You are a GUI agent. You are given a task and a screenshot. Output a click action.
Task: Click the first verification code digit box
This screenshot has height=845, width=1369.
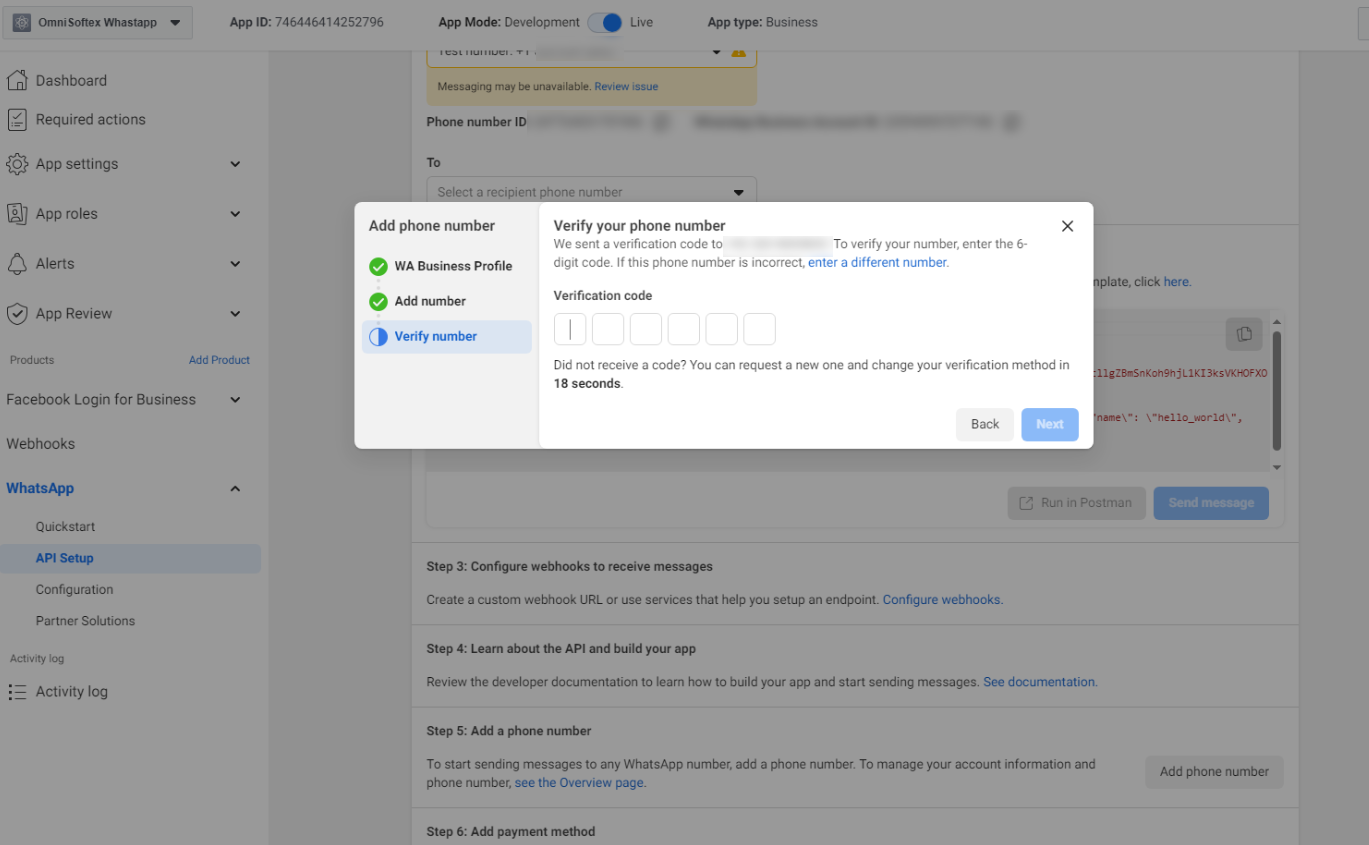point(570,329)
